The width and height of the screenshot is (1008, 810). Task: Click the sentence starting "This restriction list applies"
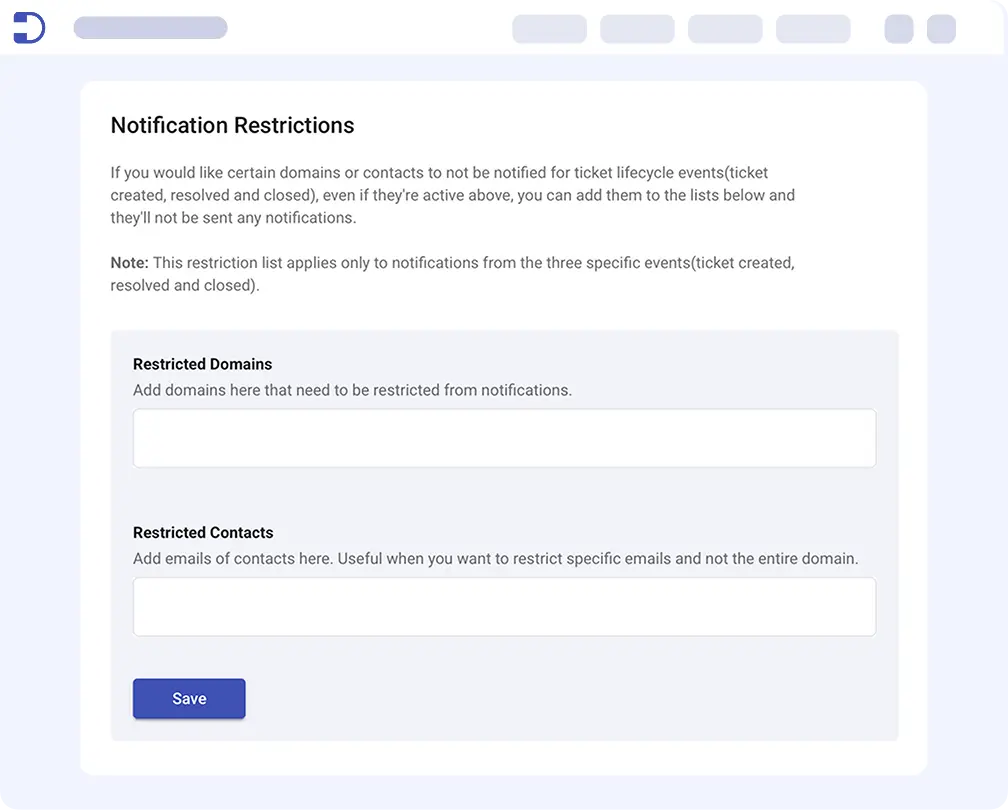click(472, 263)
